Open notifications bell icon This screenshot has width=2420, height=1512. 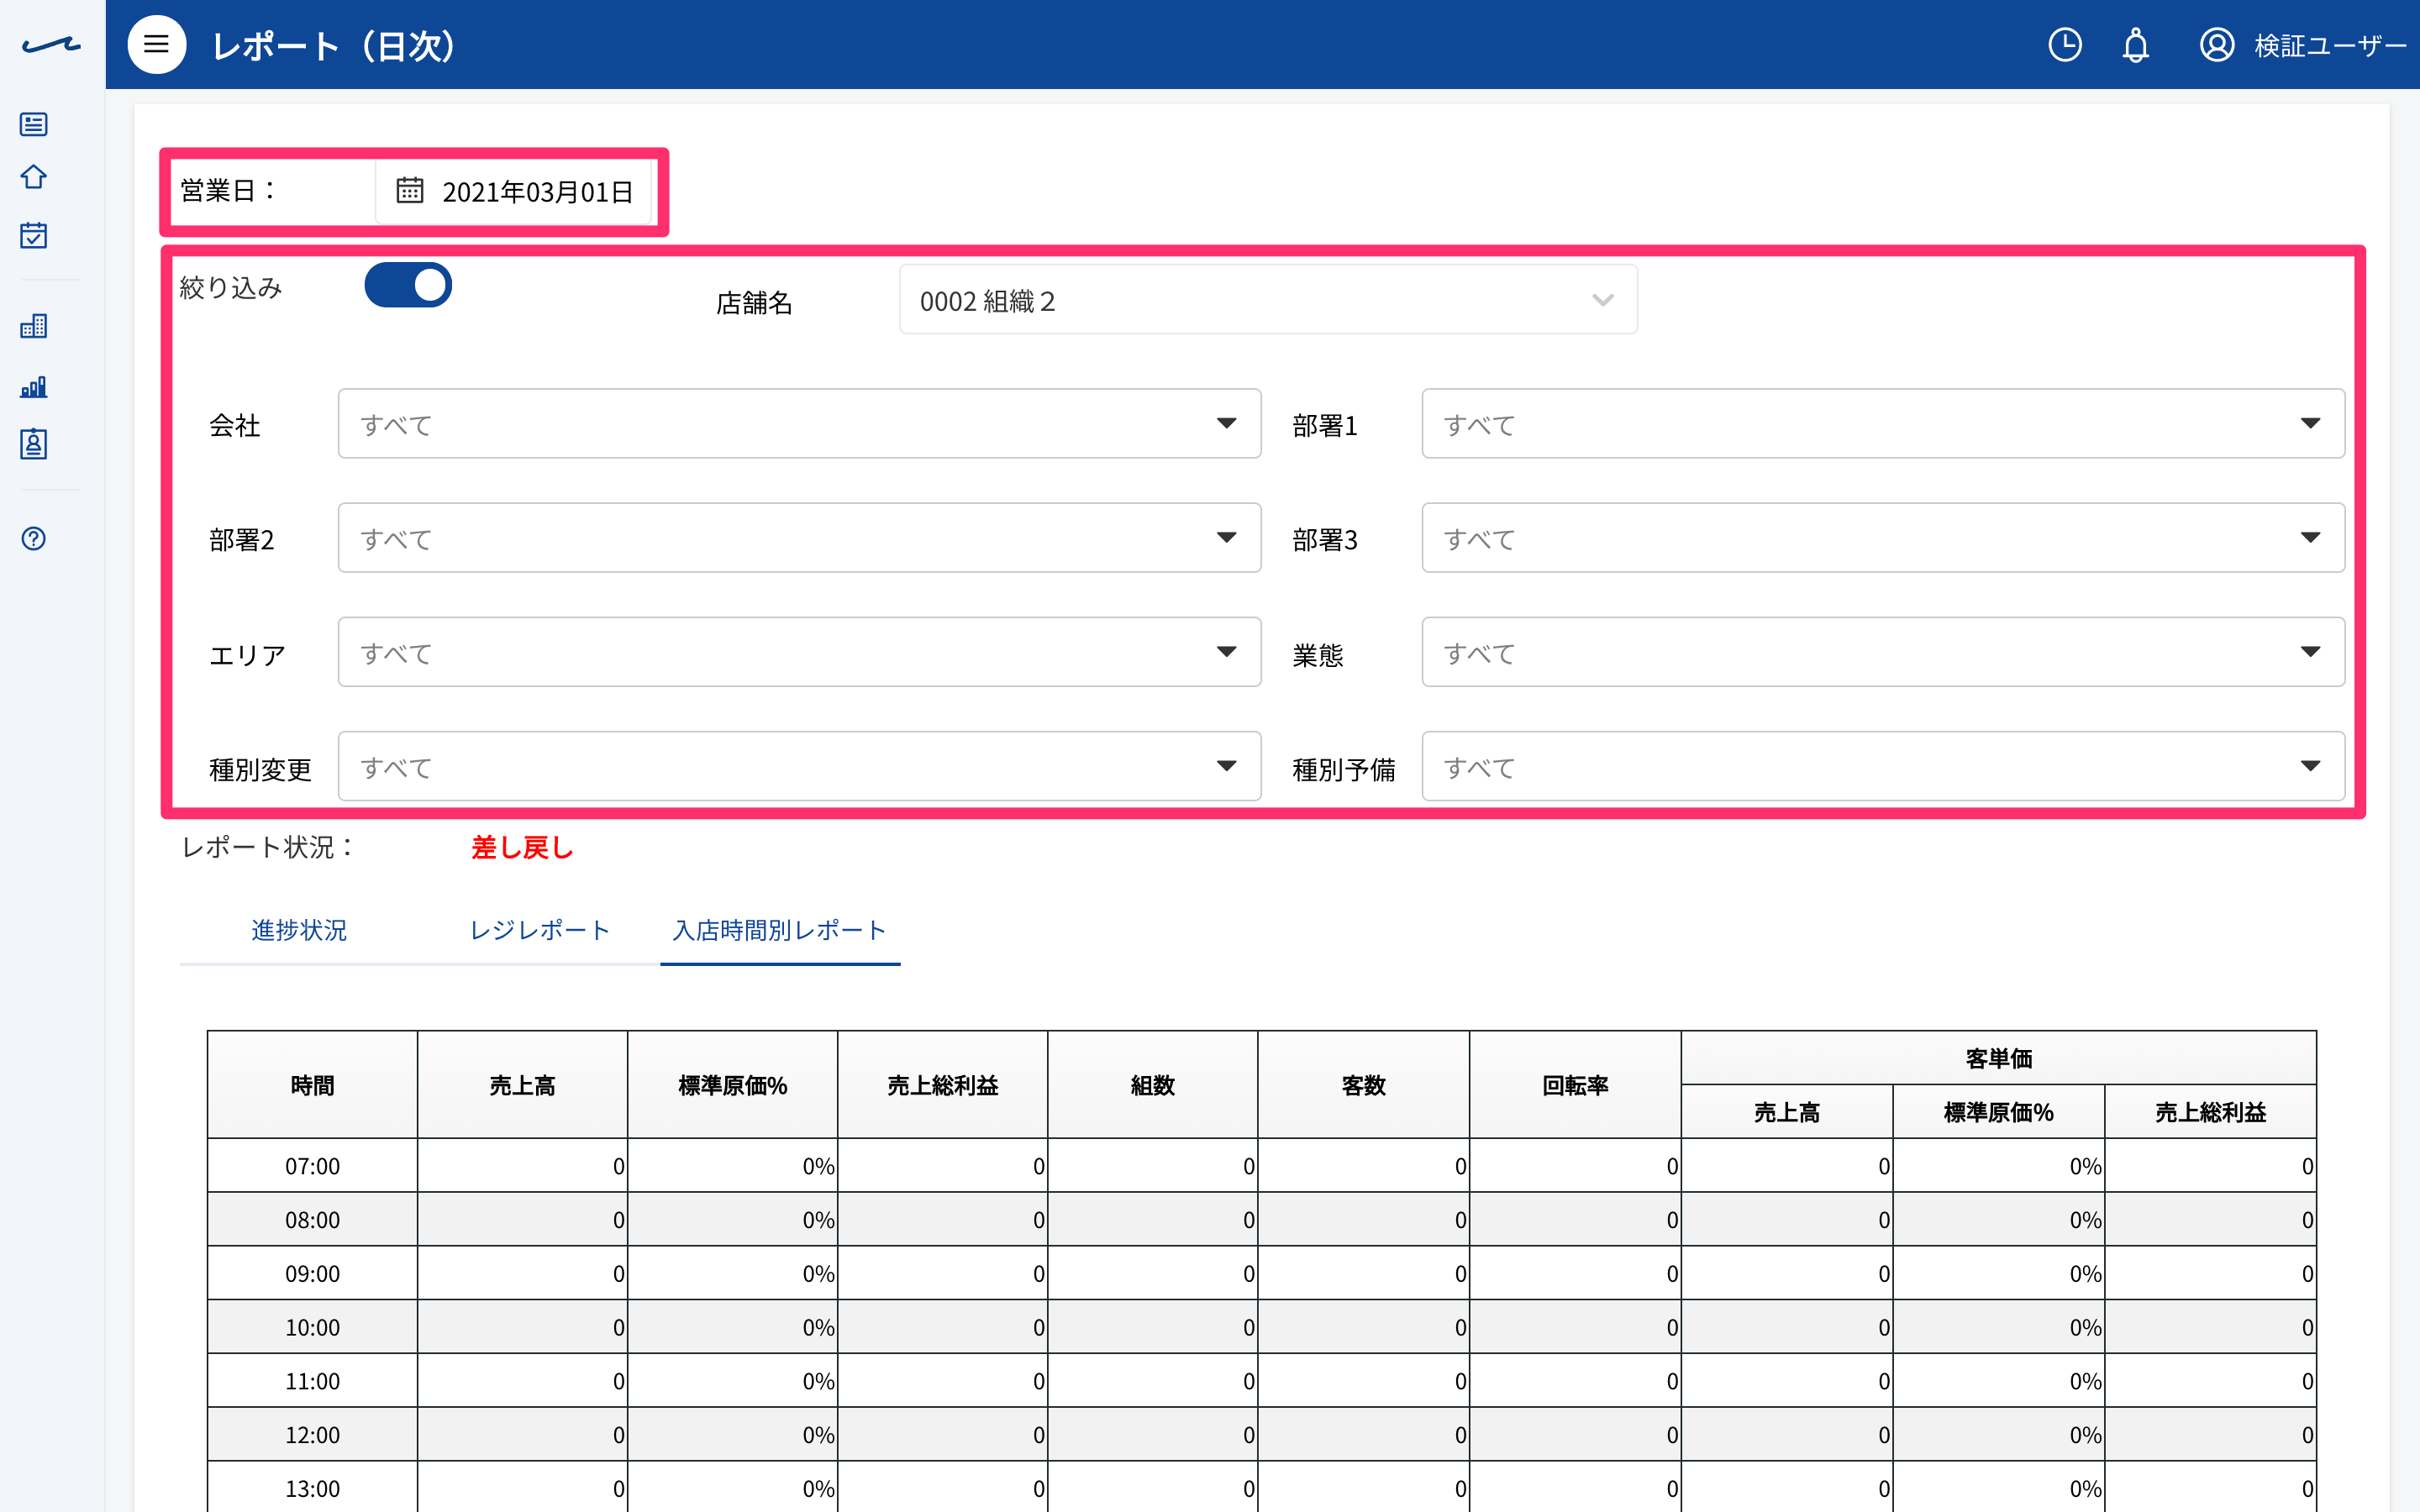point(2136,45)
